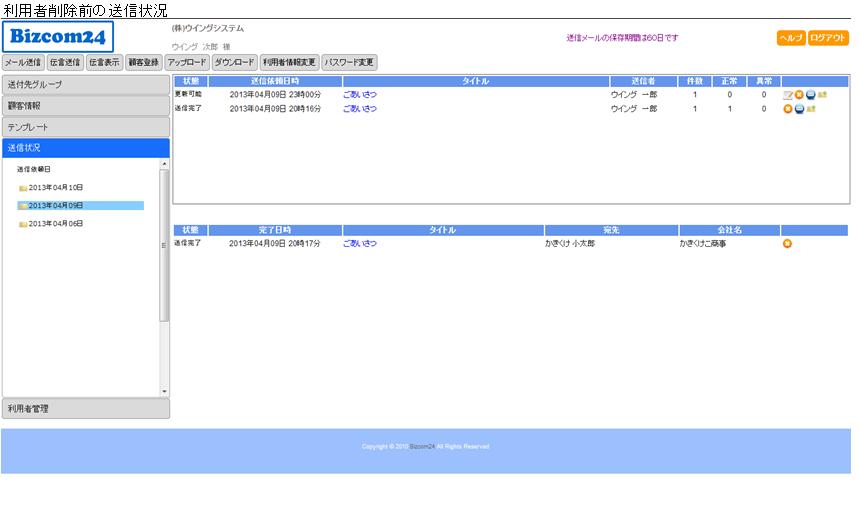The image size is (859, 505).
Task: Click the blue round icon in the 20時16分 row
Action: point(799,109)
